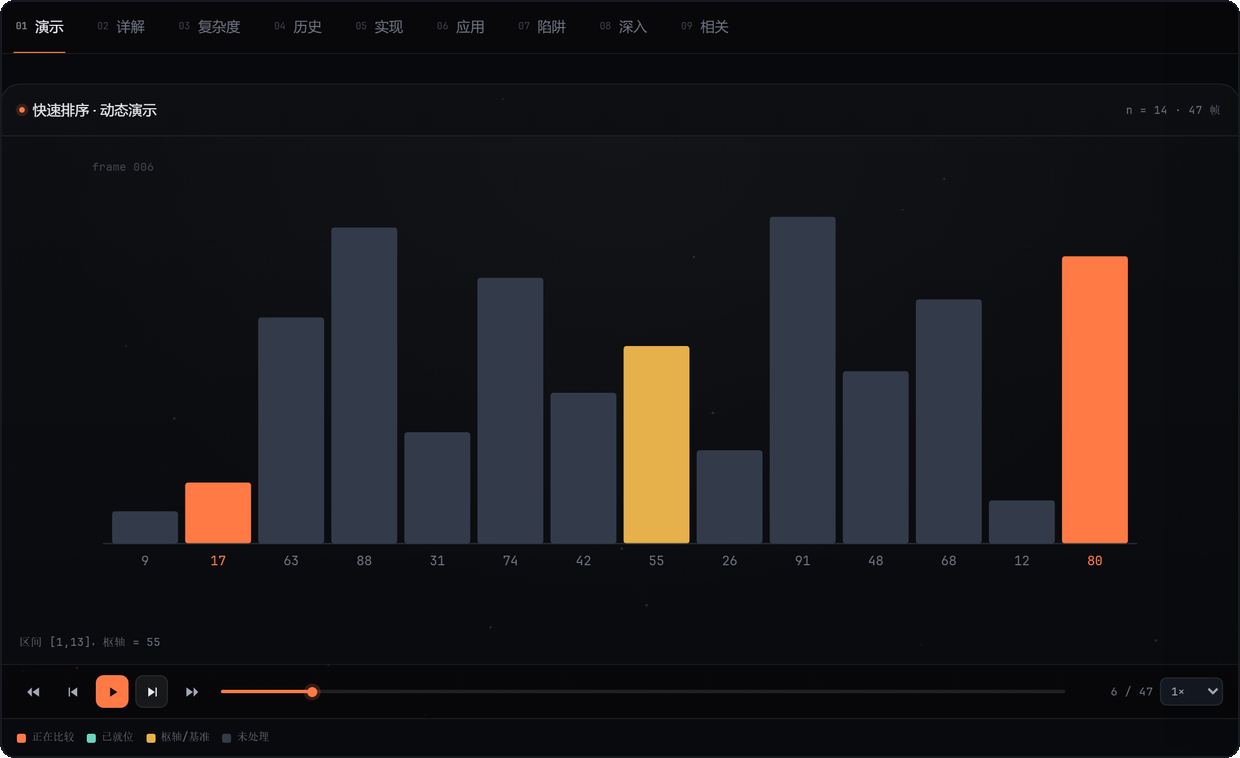Open the 复杂度 tab
This screenshot has height=758, width=1240.
click(x=210, y=27)
